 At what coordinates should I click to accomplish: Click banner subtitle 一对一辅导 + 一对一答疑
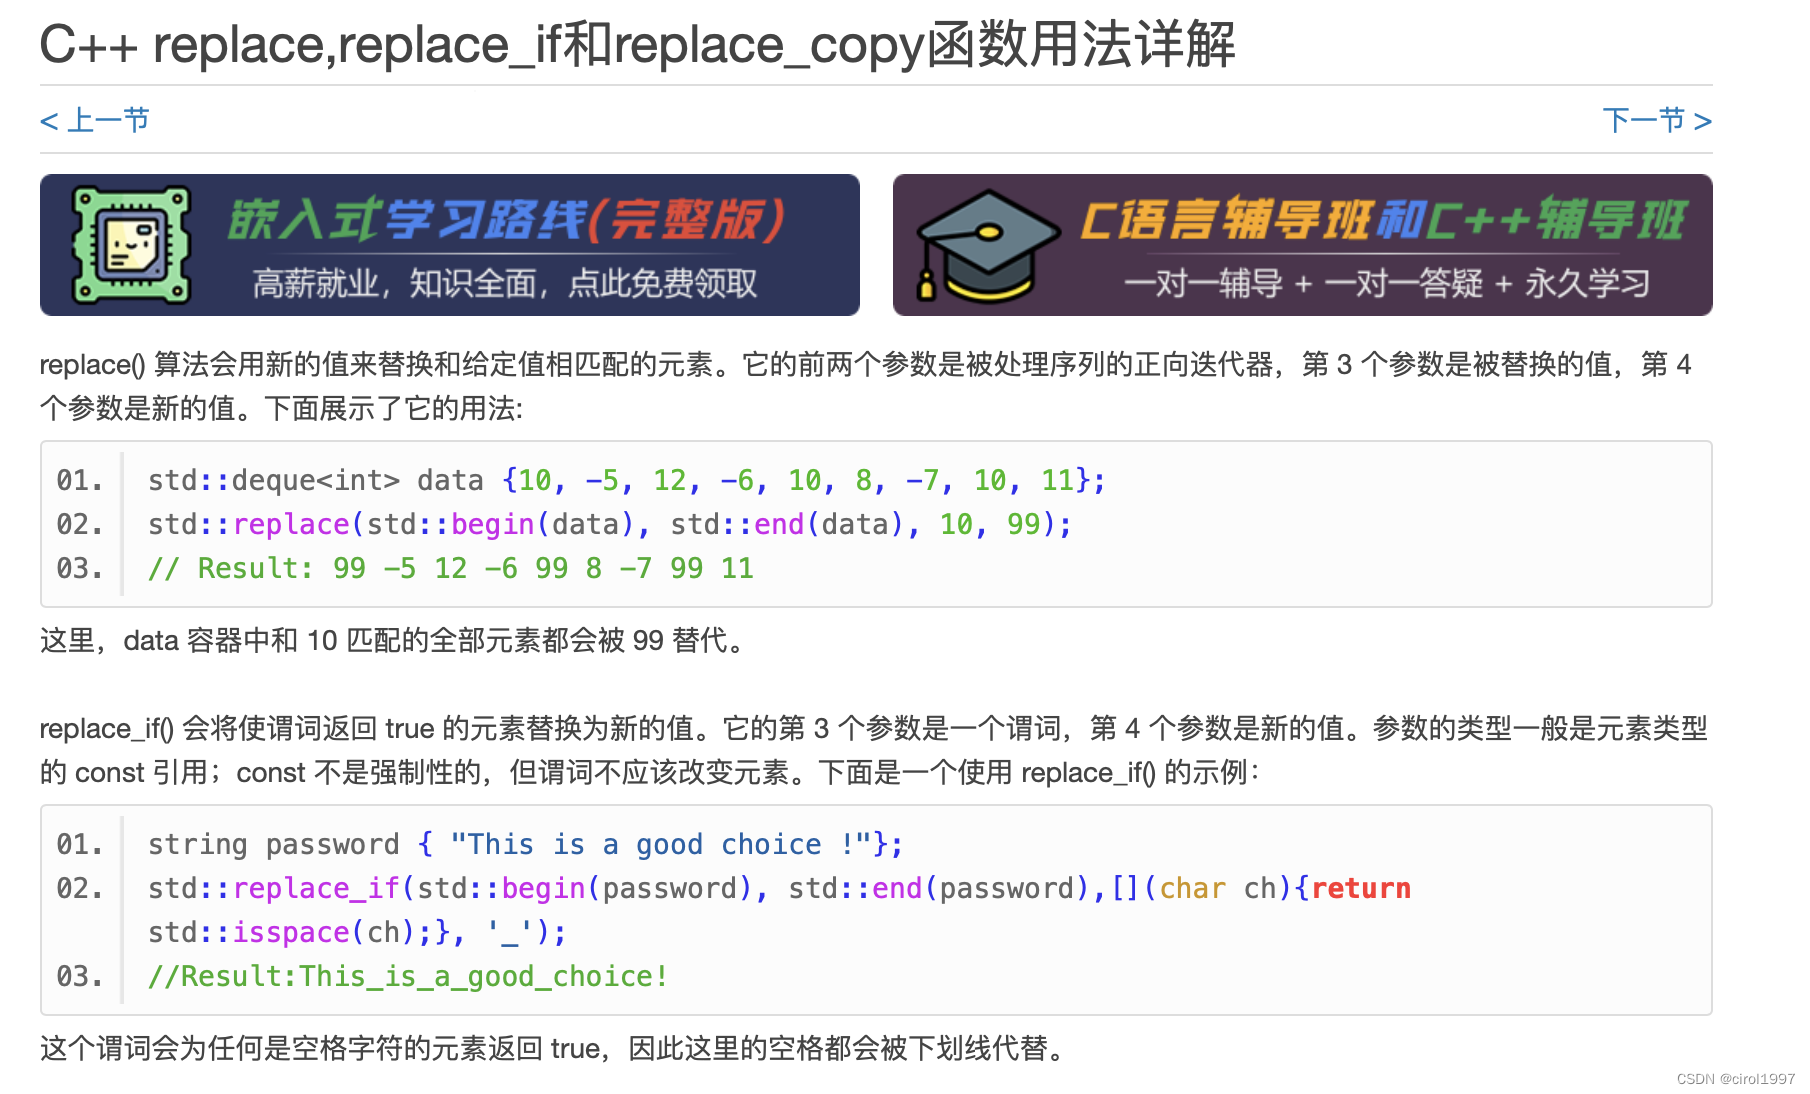pos(1387,284)
